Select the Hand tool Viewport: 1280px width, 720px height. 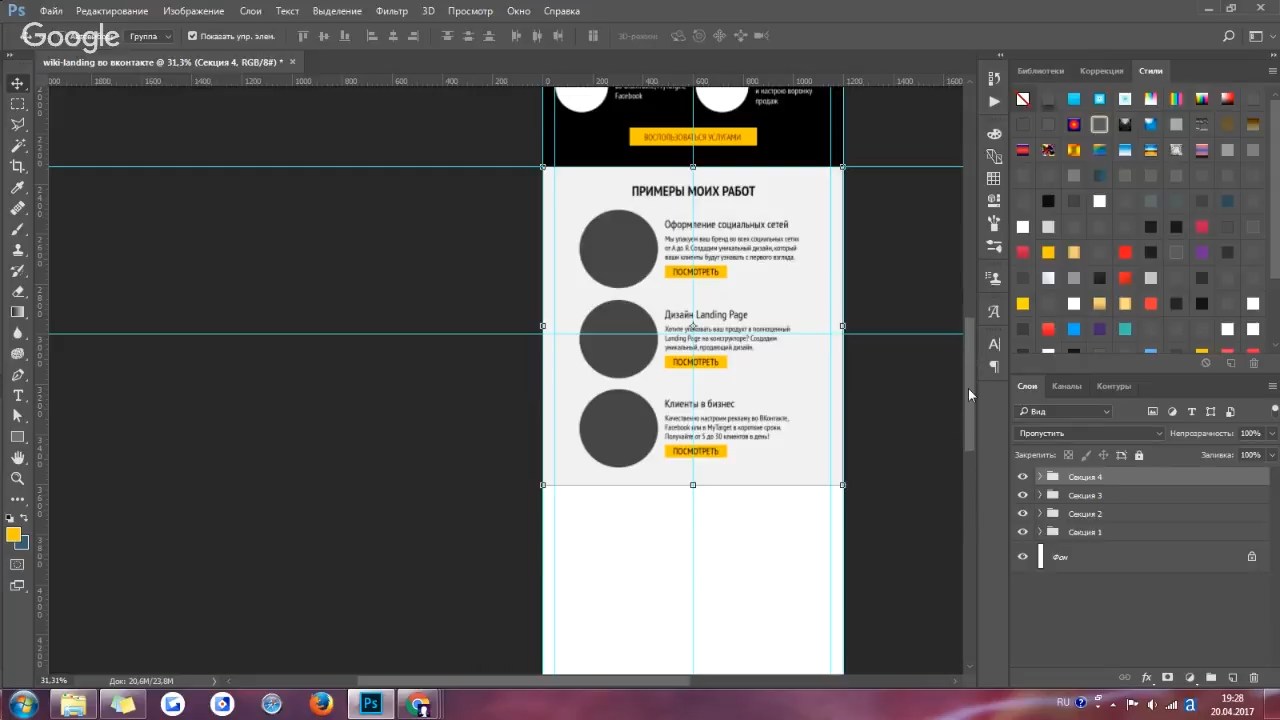(x=17, y=458)
